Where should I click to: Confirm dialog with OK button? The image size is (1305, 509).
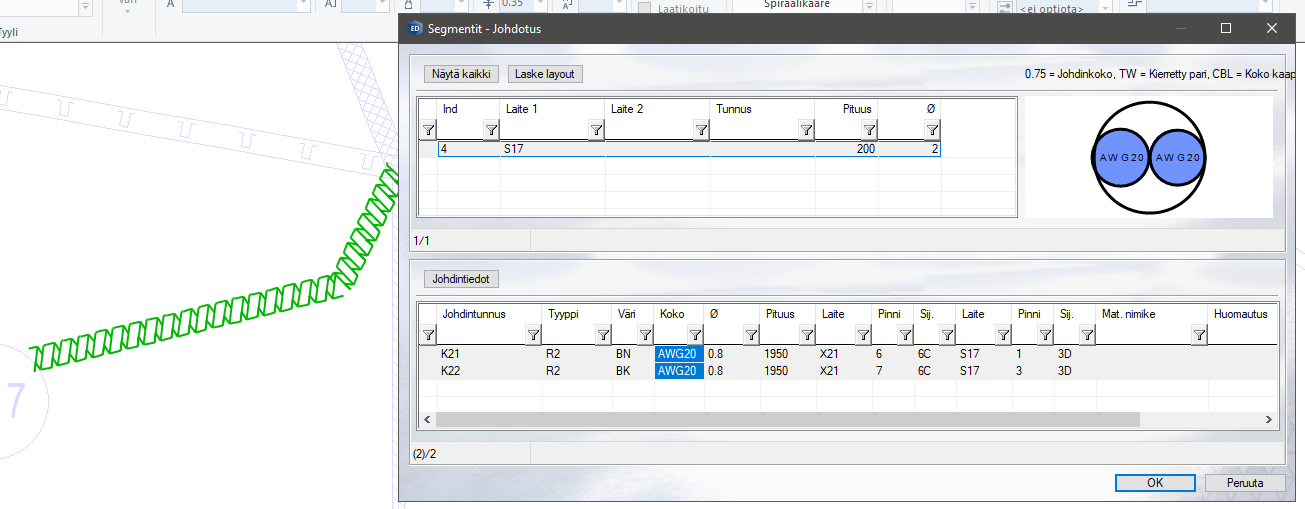[x=1154, y=483]
